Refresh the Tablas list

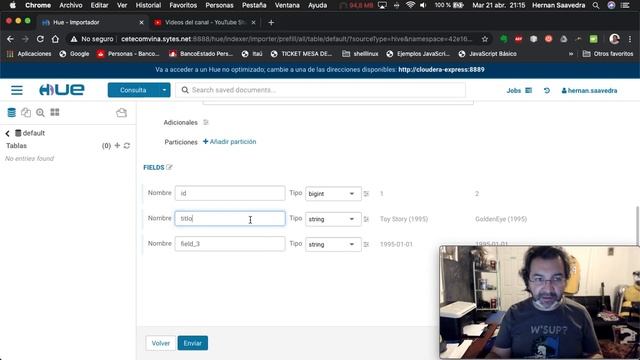(x=127, y=146)
